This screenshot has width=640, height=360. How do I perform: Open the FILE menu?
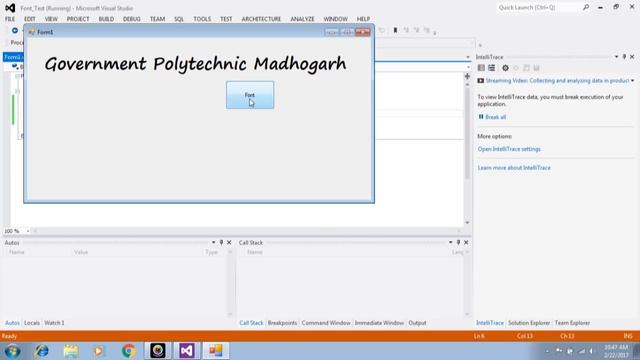coord(10,19)
